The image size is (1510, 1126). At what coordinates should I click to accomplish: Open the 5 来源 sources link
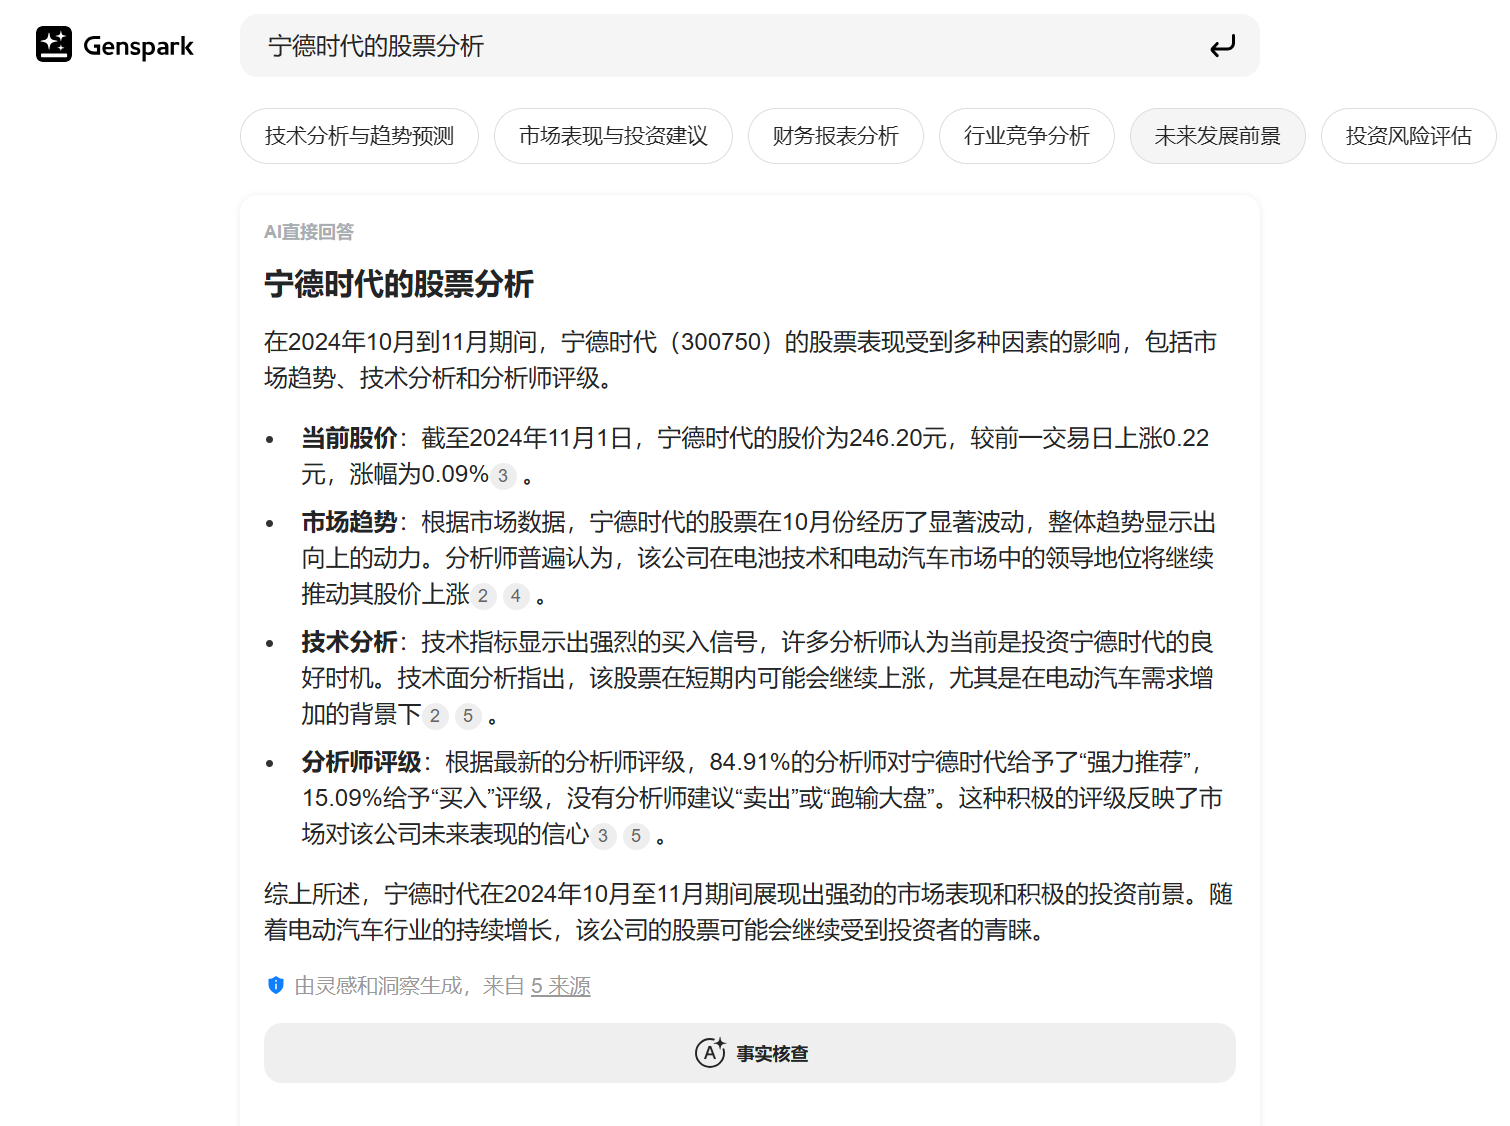click(x=560, y=986)
